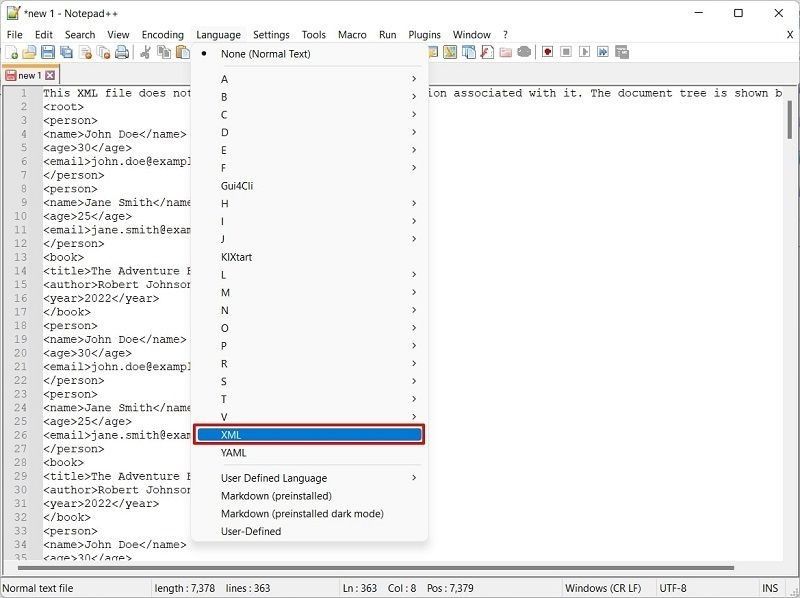Click the Paste clipboard icon
The width and height of the screenshot is (800, 598).
pos(182,52)
